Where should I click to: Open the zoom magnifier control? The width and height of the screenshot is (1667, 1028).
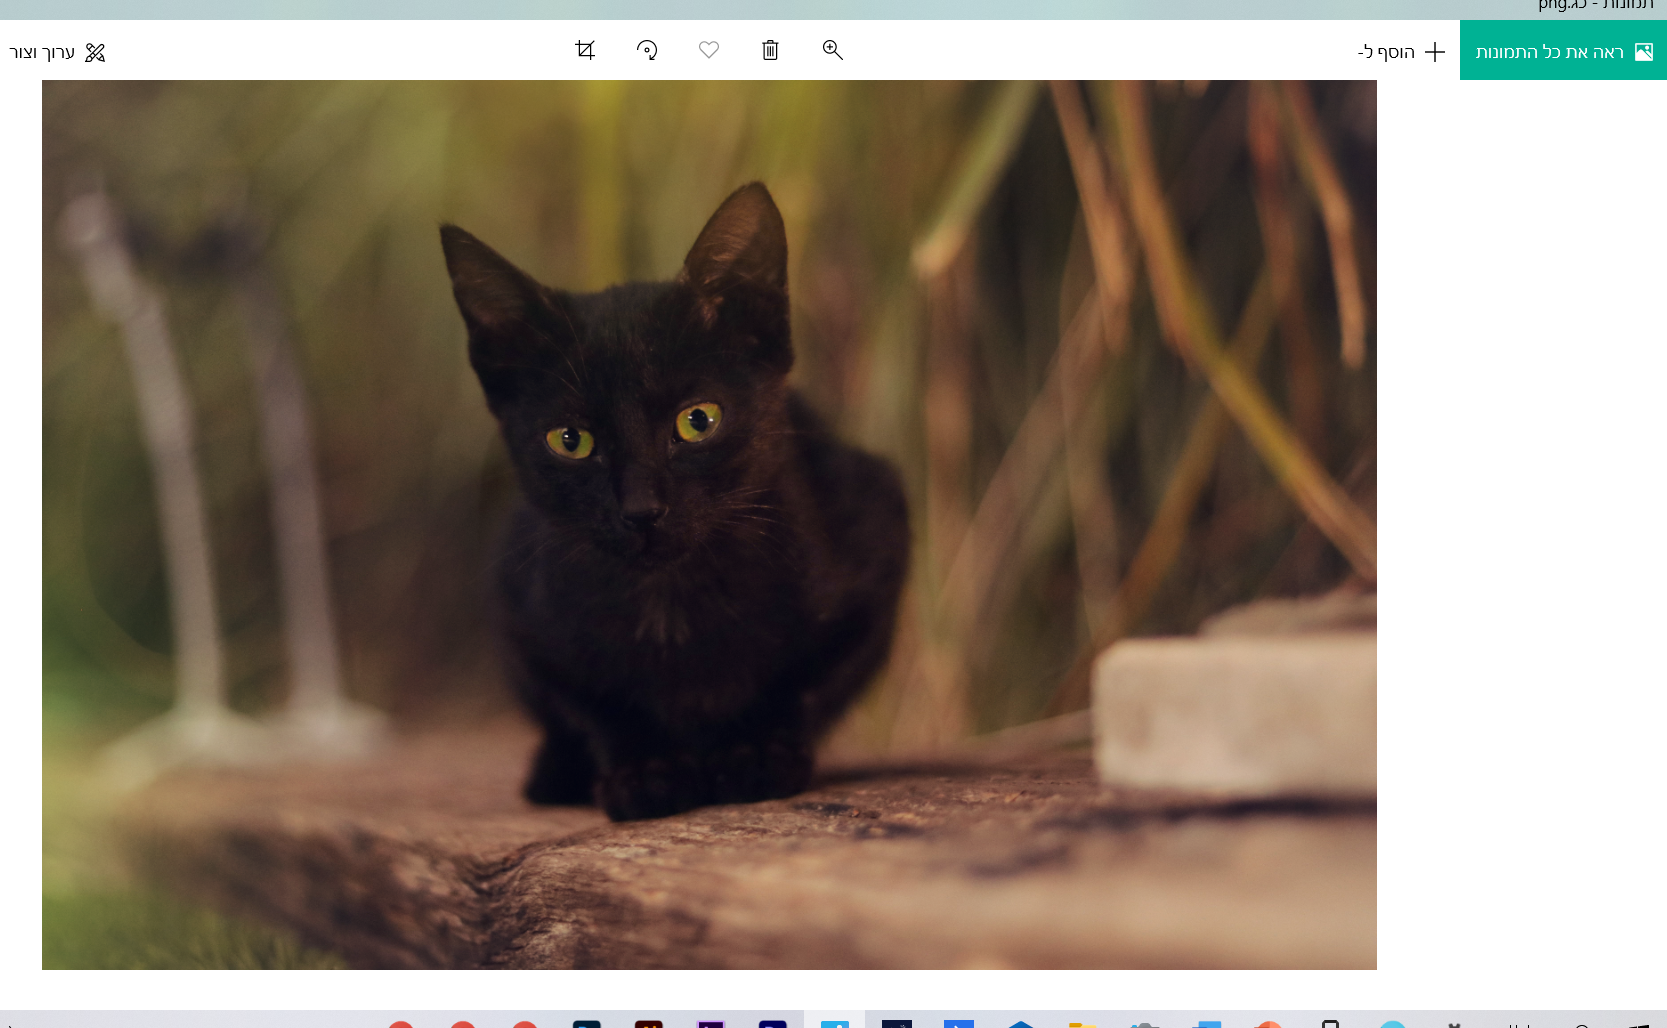point(832,50)
